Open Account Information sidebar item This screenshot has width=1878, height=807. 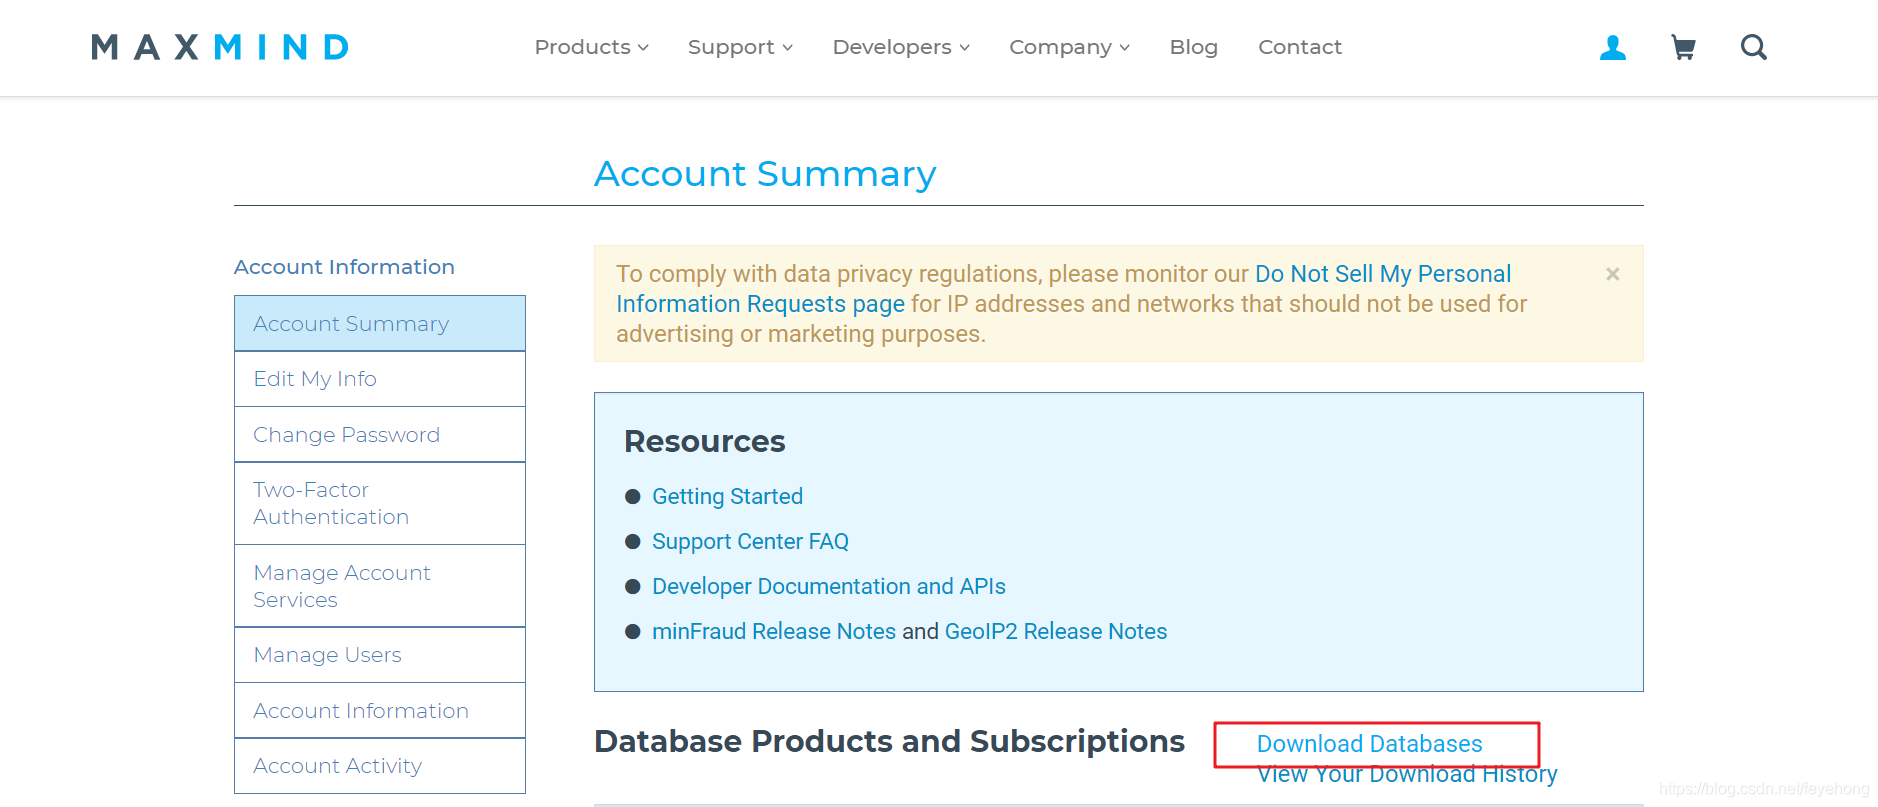point(380,711)
